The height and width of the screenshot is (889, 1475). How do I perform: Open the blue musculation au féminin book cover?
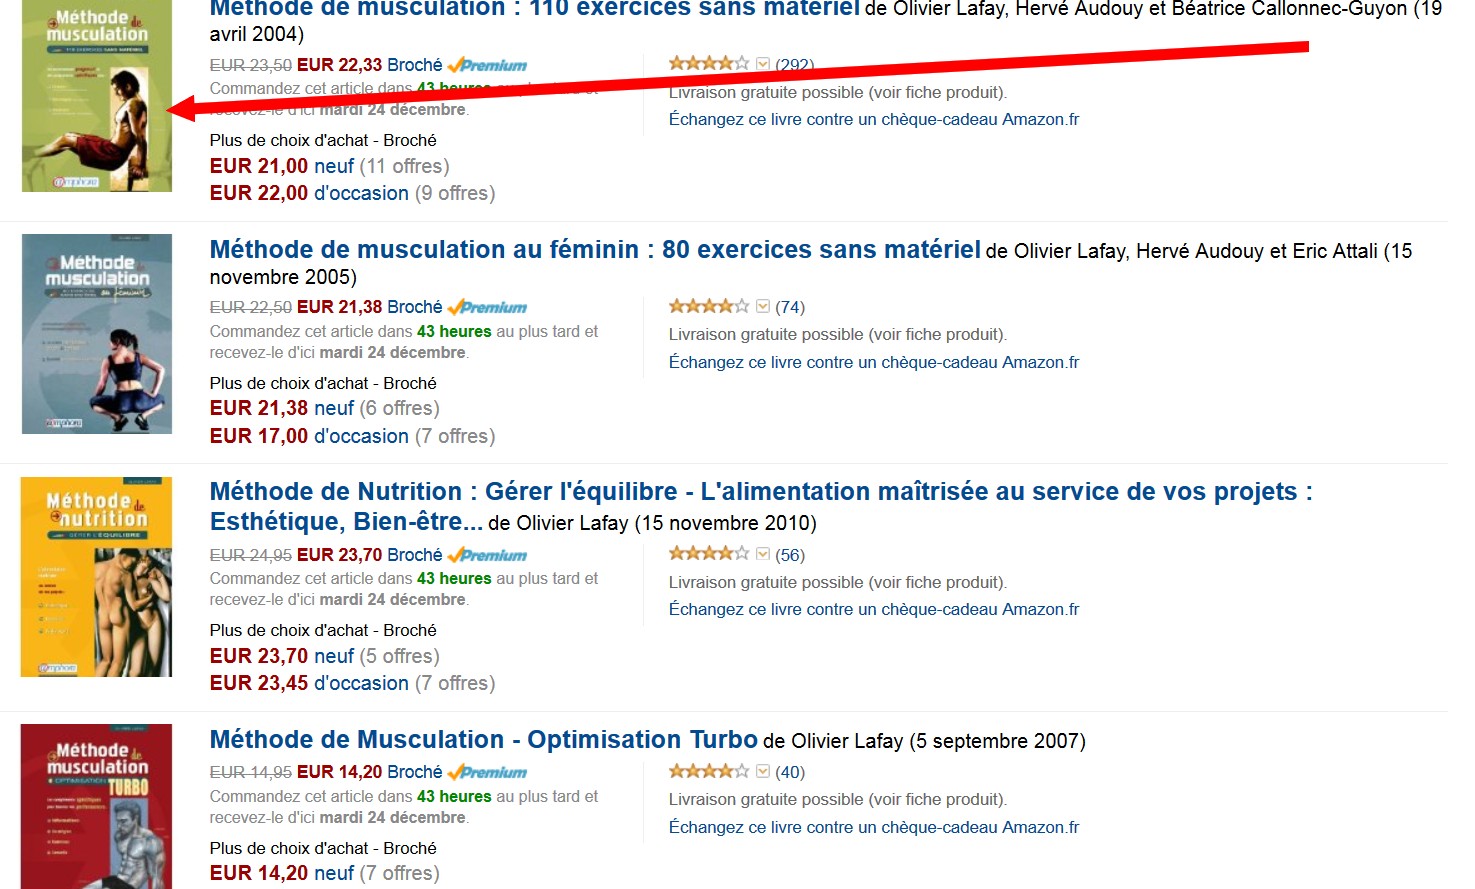pos(97,334)
